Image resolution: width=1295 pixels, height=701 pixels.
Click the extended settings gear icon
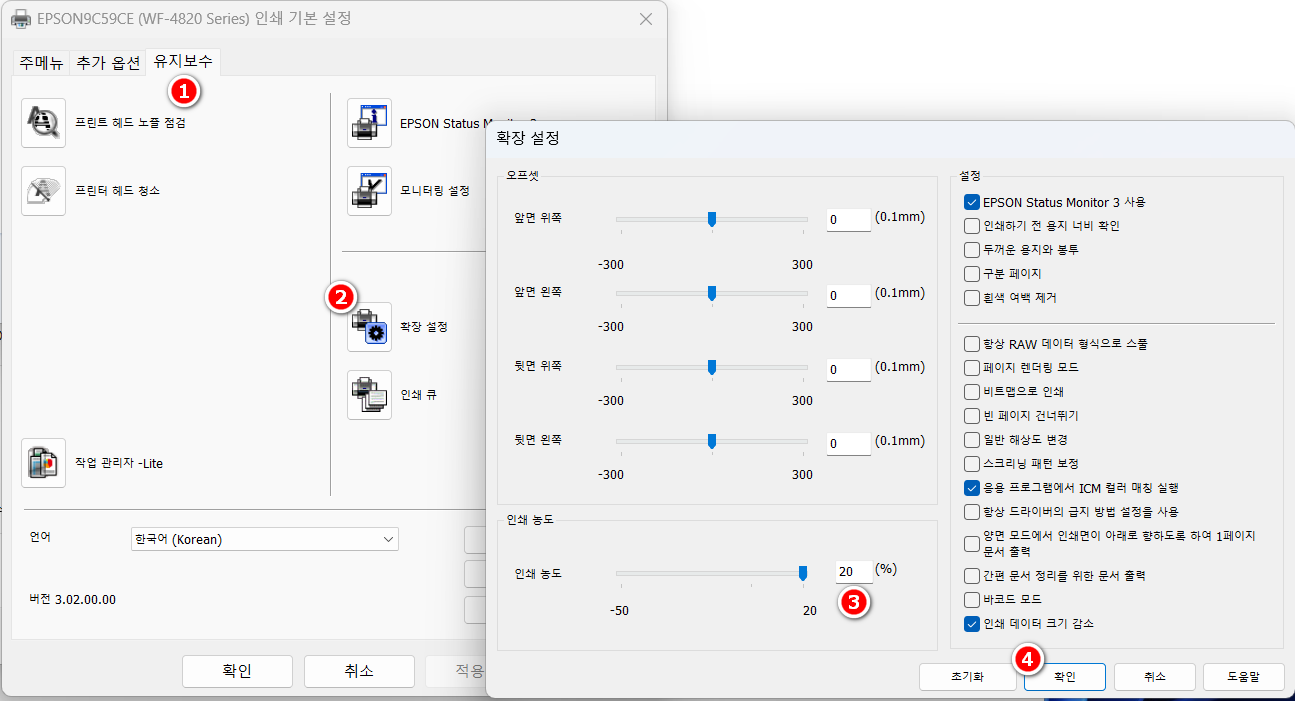[369, 327]
